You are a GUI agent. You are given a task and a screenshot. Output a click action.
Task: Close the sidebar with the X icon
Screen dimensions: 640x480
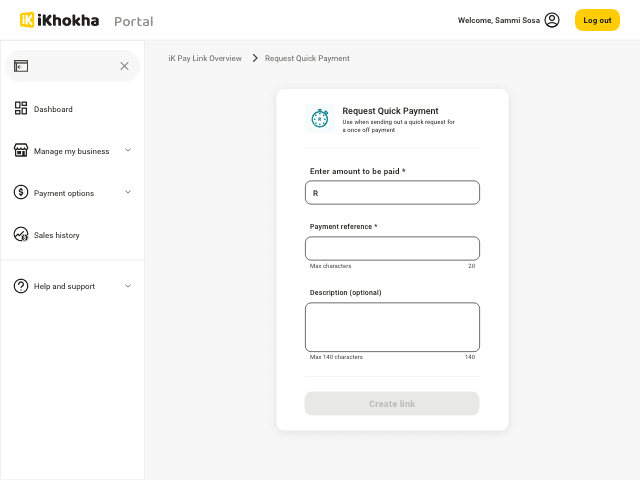[124, 66]
